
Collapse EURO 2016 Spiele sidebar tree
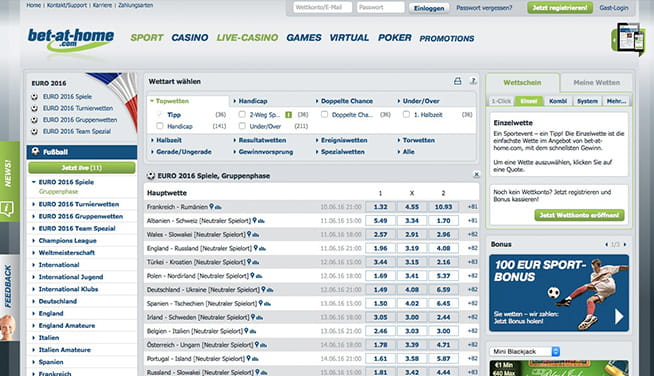pos(33,182)
